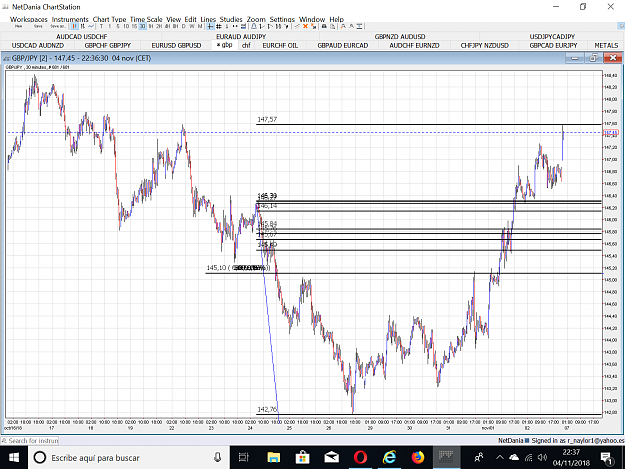Select the weekly (W) time scale
This screenshot has height=469, width=625.
(x=192, y=26)
